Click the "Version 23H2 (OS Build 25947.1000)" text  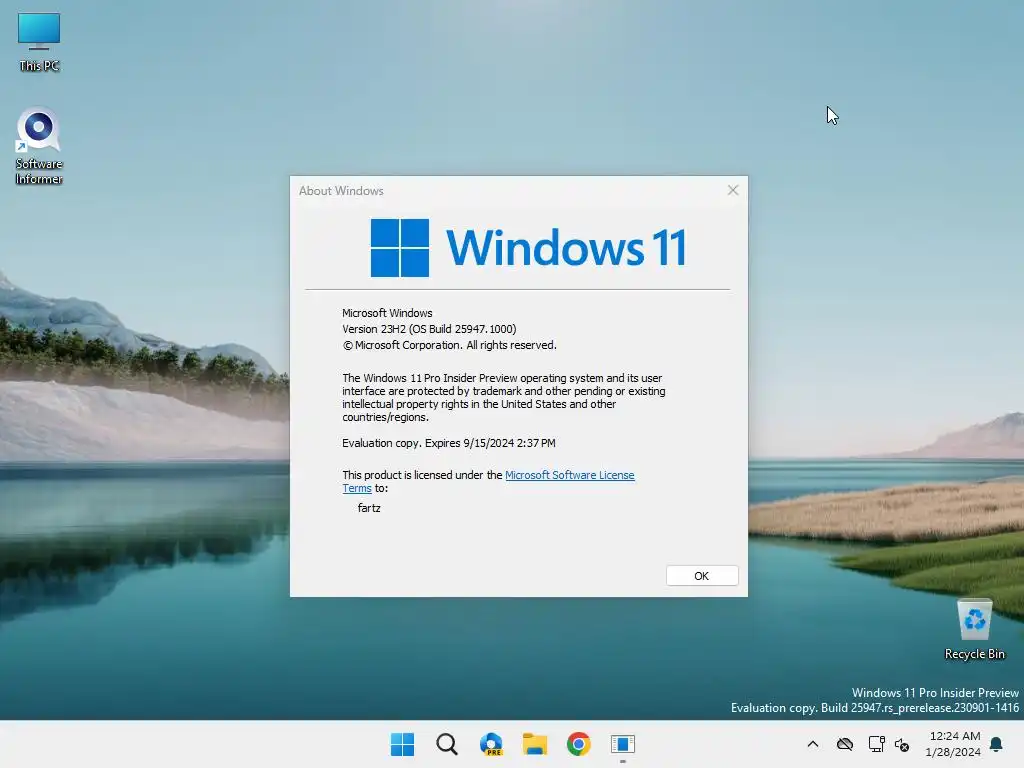point(429,329)
